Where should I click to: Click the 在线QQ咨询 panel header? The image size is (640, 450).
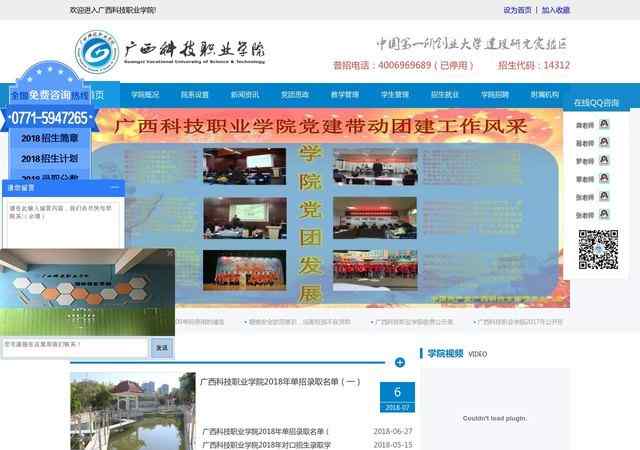(596, 103)
